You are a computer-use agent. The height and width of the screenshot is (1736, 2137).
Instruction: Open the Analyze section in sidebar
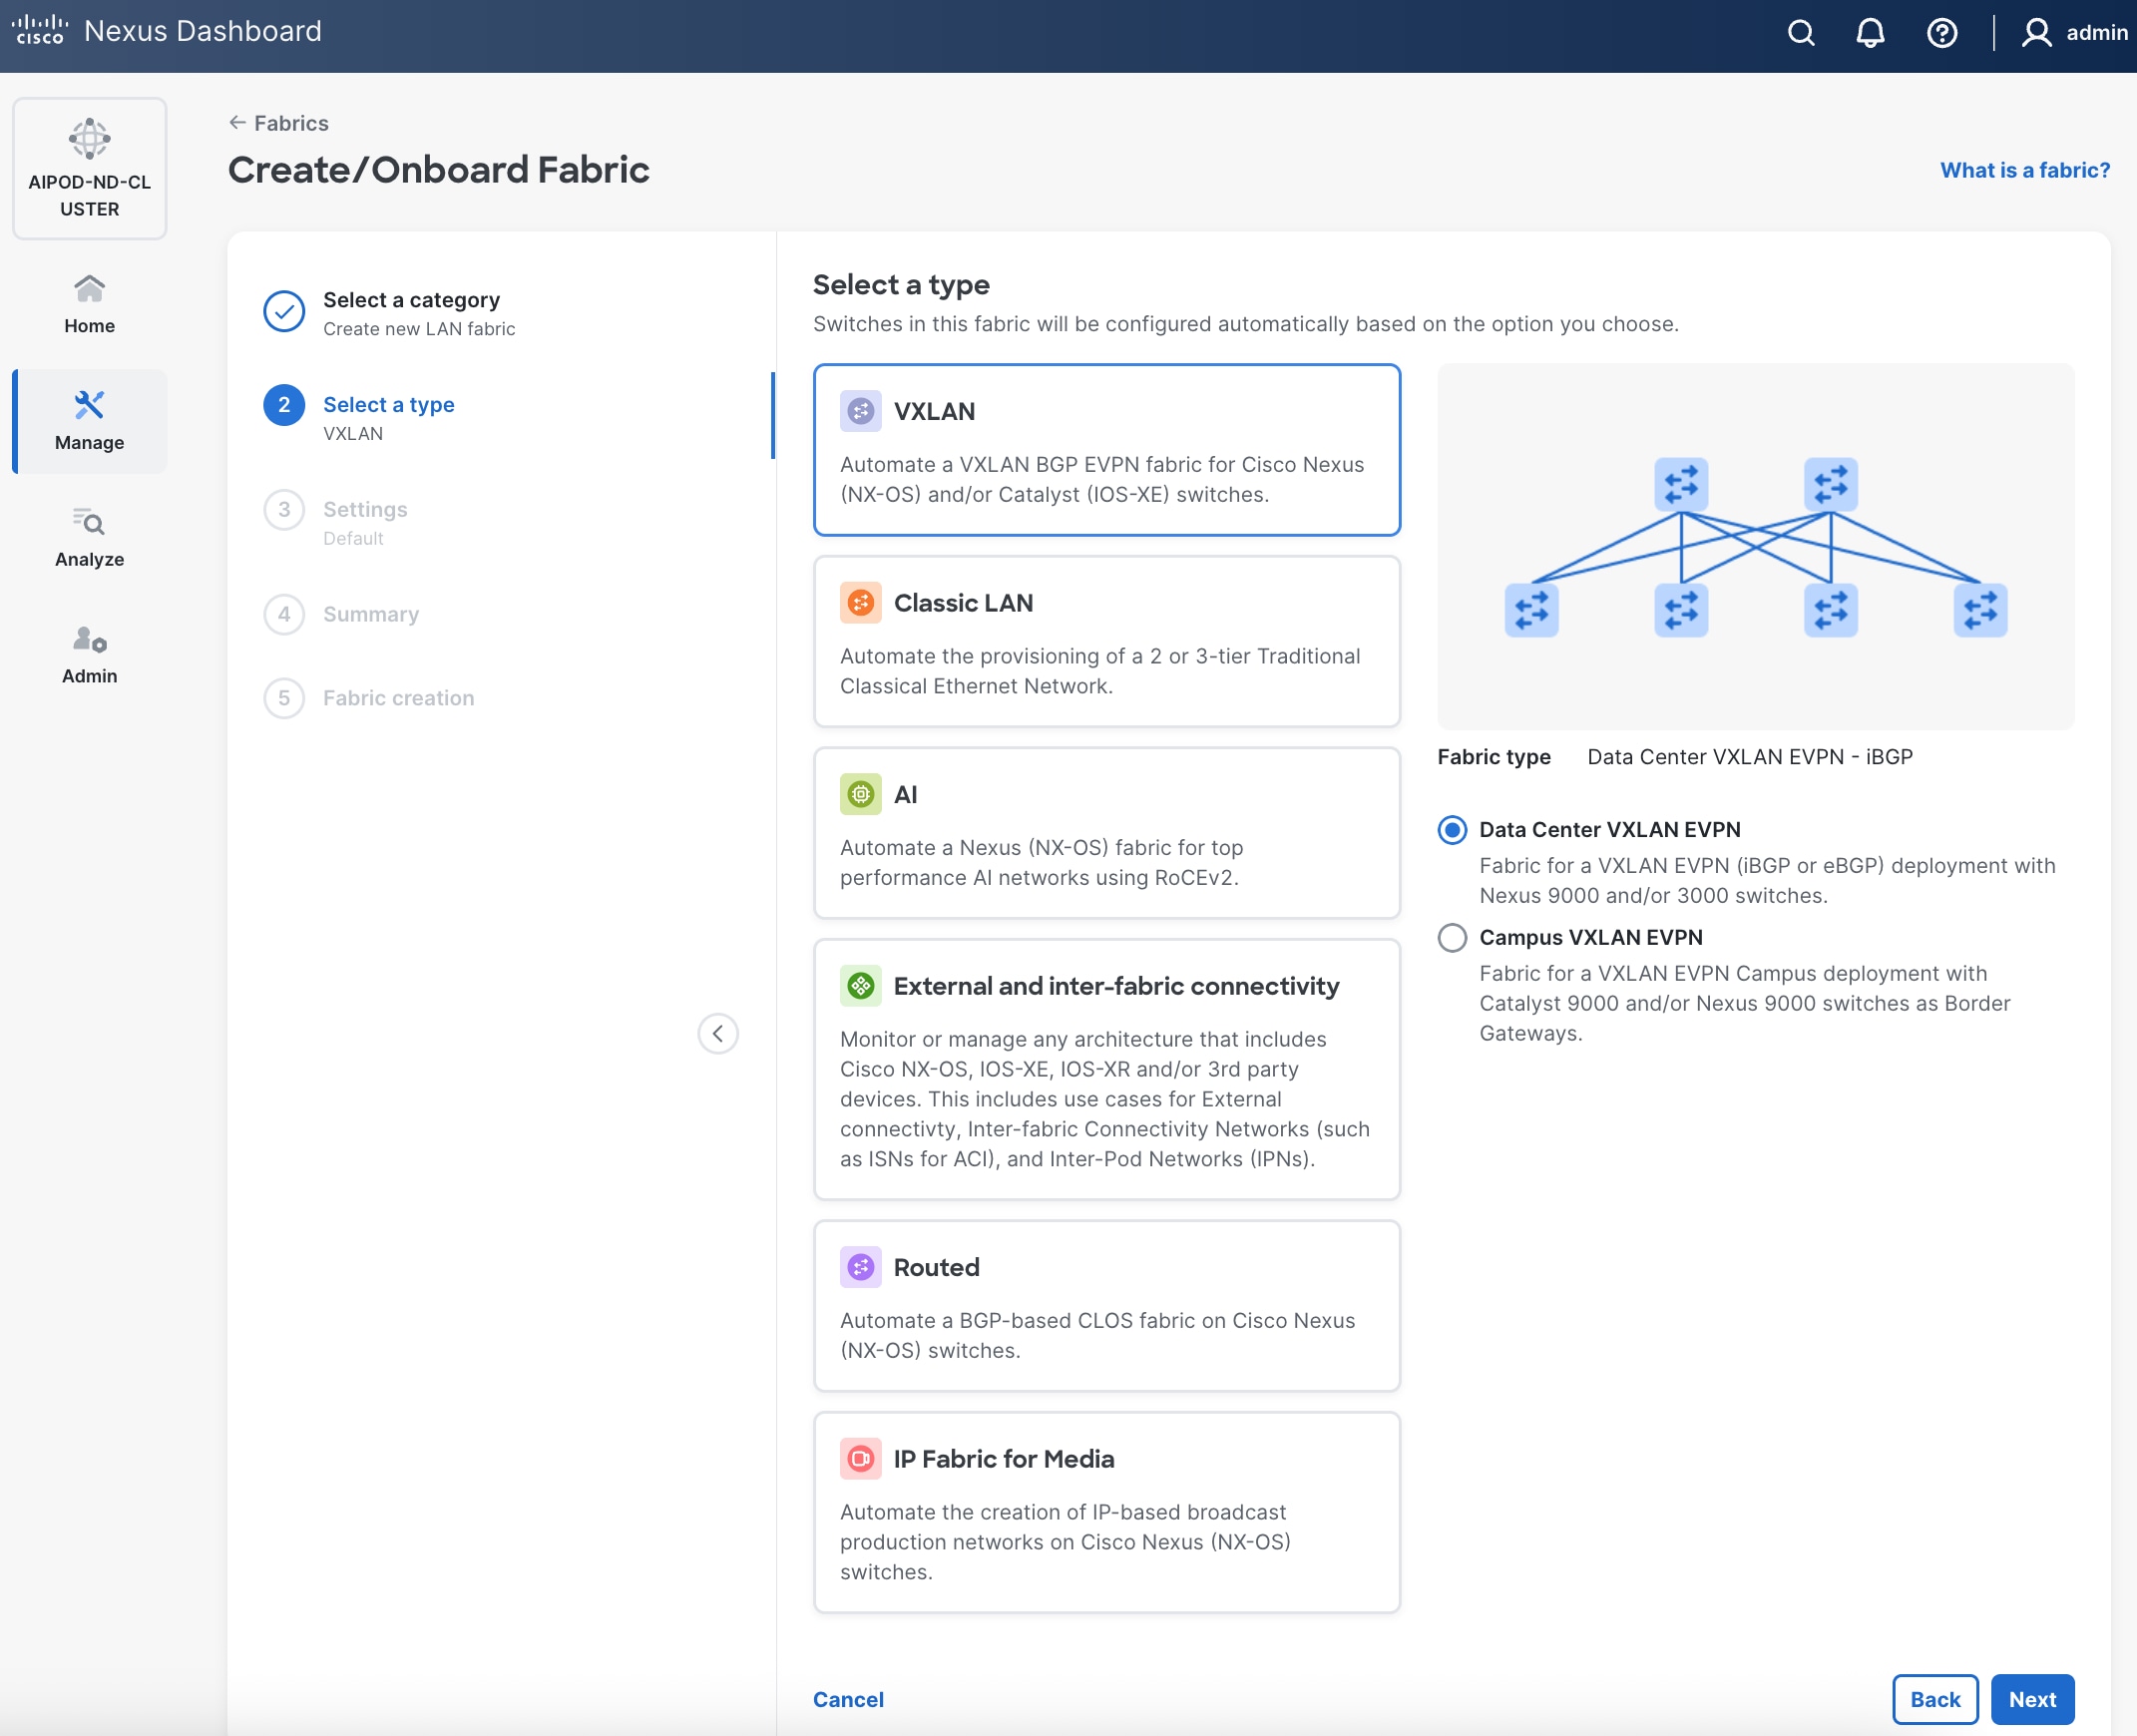[89, 537]
